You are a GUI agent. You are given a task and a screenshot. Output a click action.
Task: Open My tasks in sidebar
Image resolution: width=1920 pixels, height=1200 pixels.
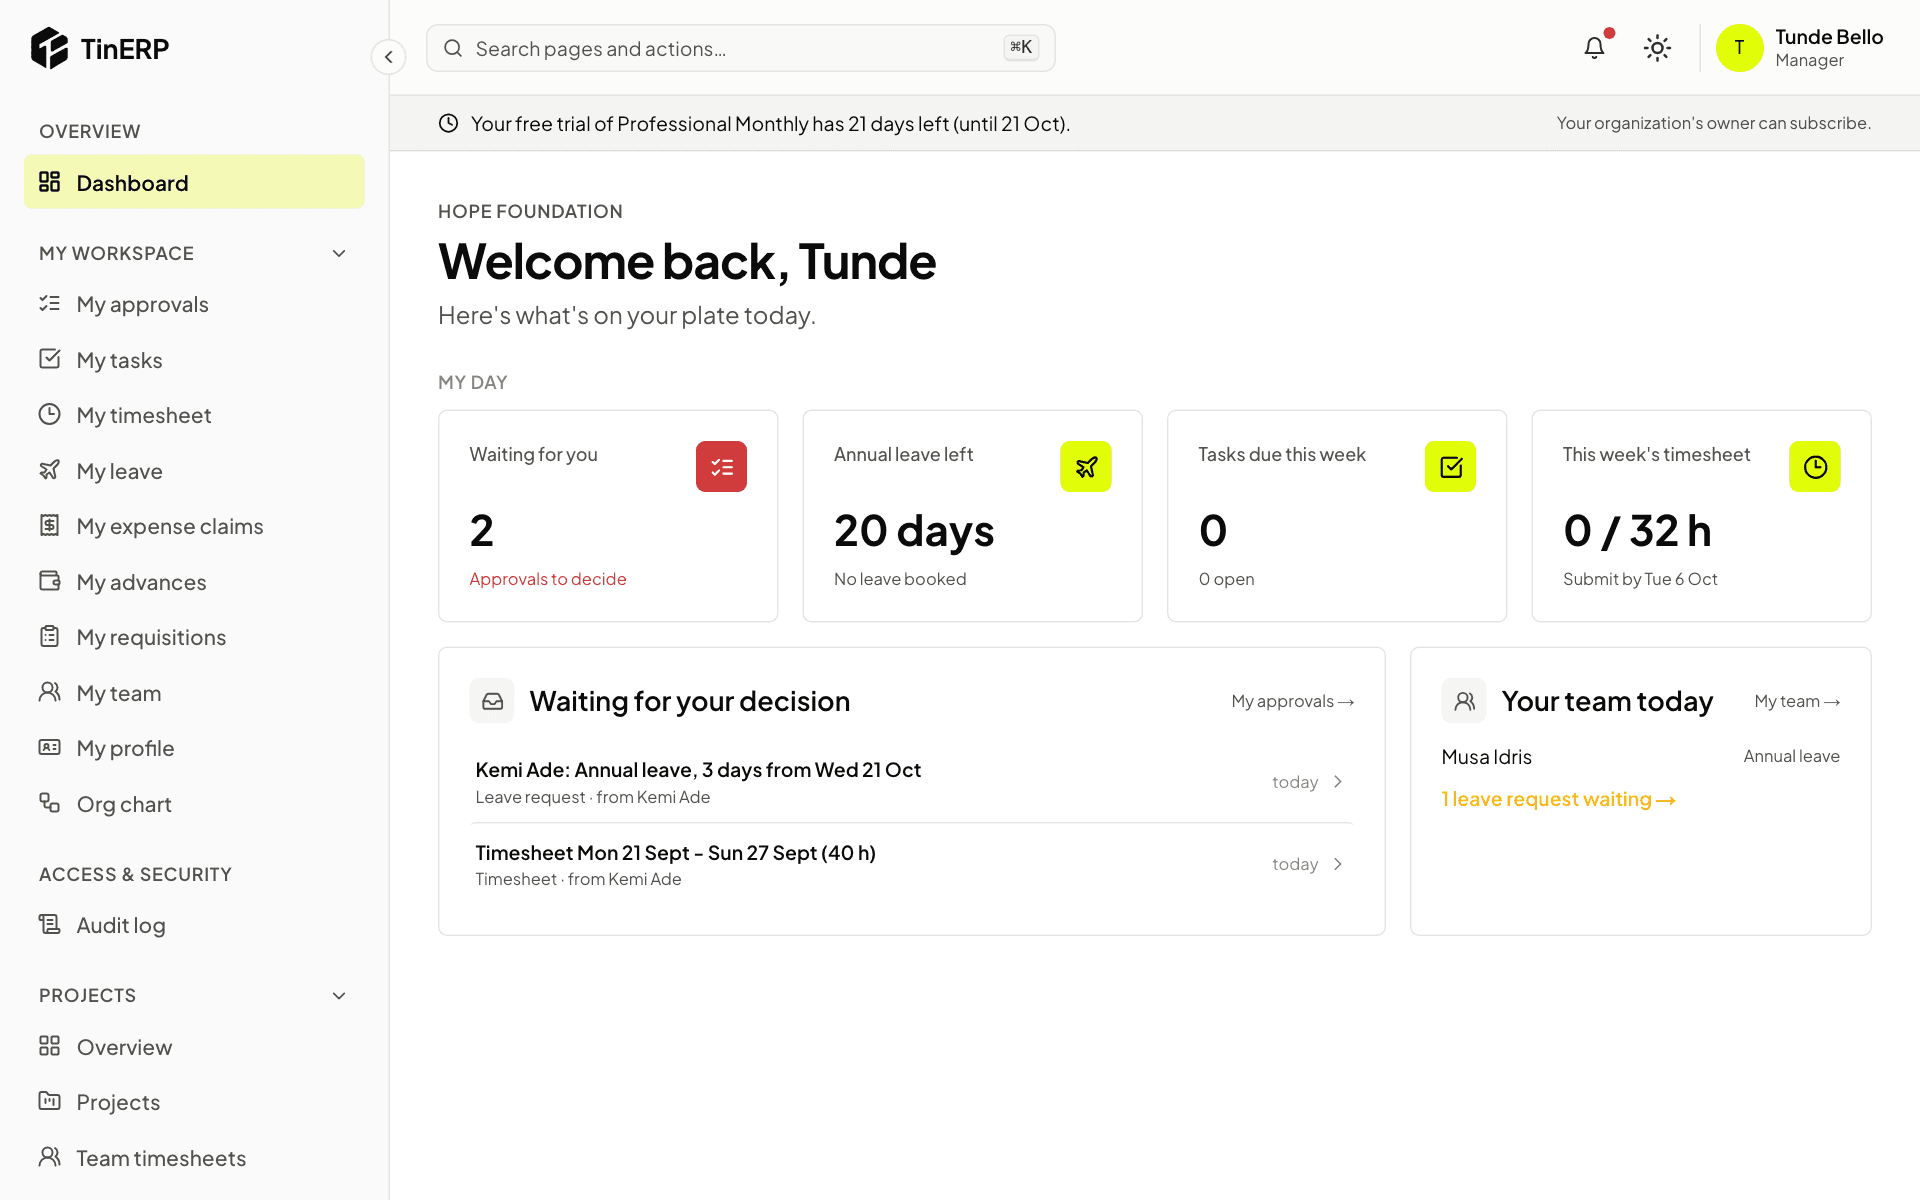(194, 359)
